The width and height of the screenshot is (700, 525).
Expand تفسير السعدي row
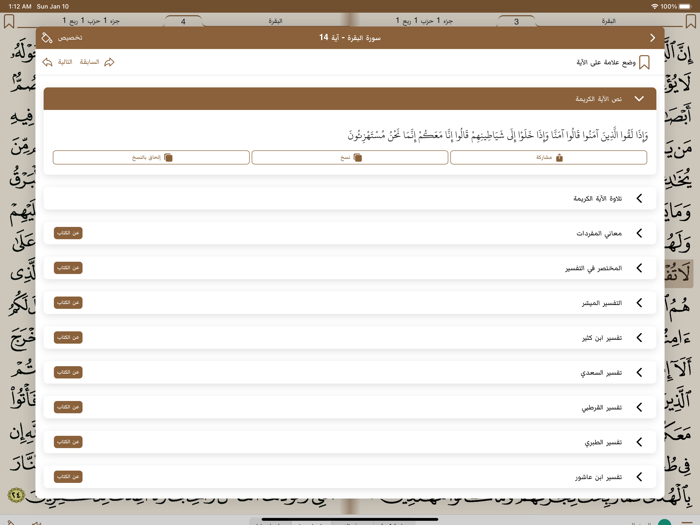(350, 372)
